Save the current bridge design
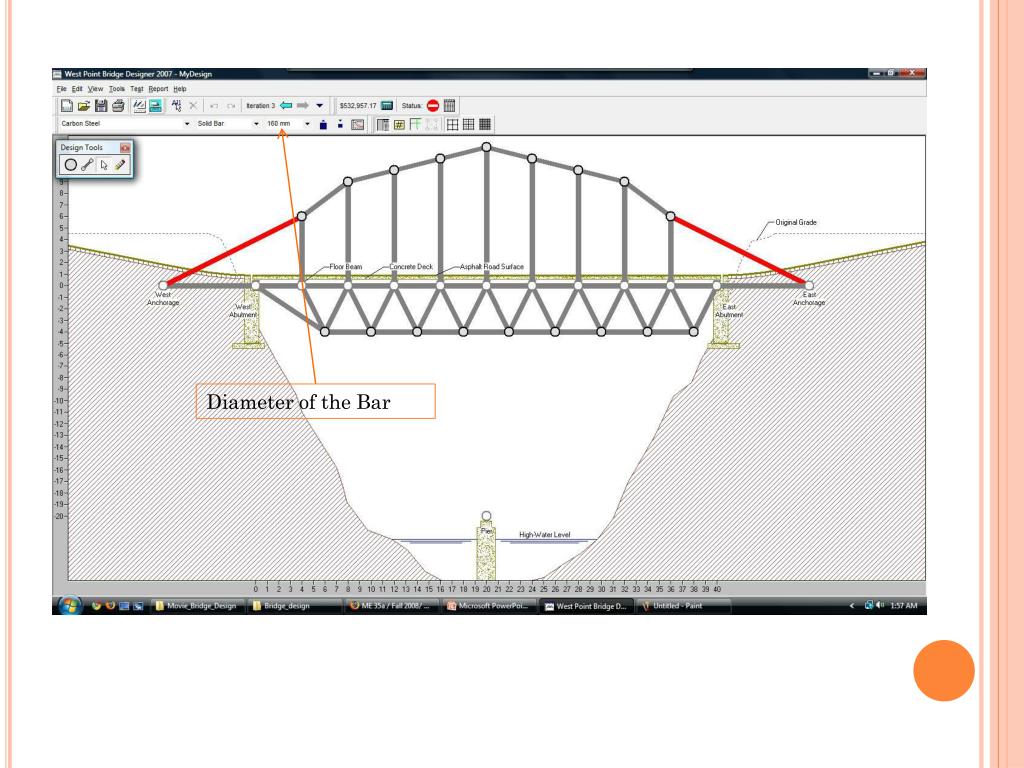Screen dimensions: 1024x768 101,106
